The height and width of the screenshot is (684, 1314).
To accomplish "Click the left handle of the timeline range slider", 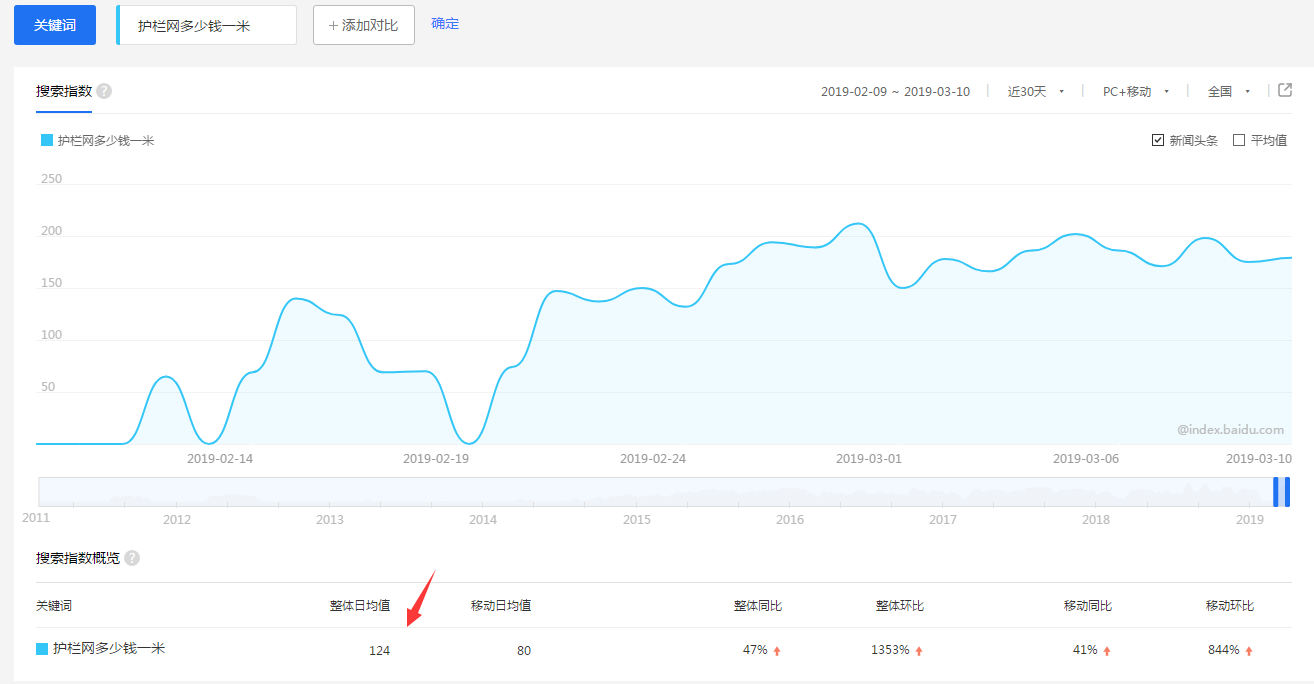I will (x=1276, y=492).
